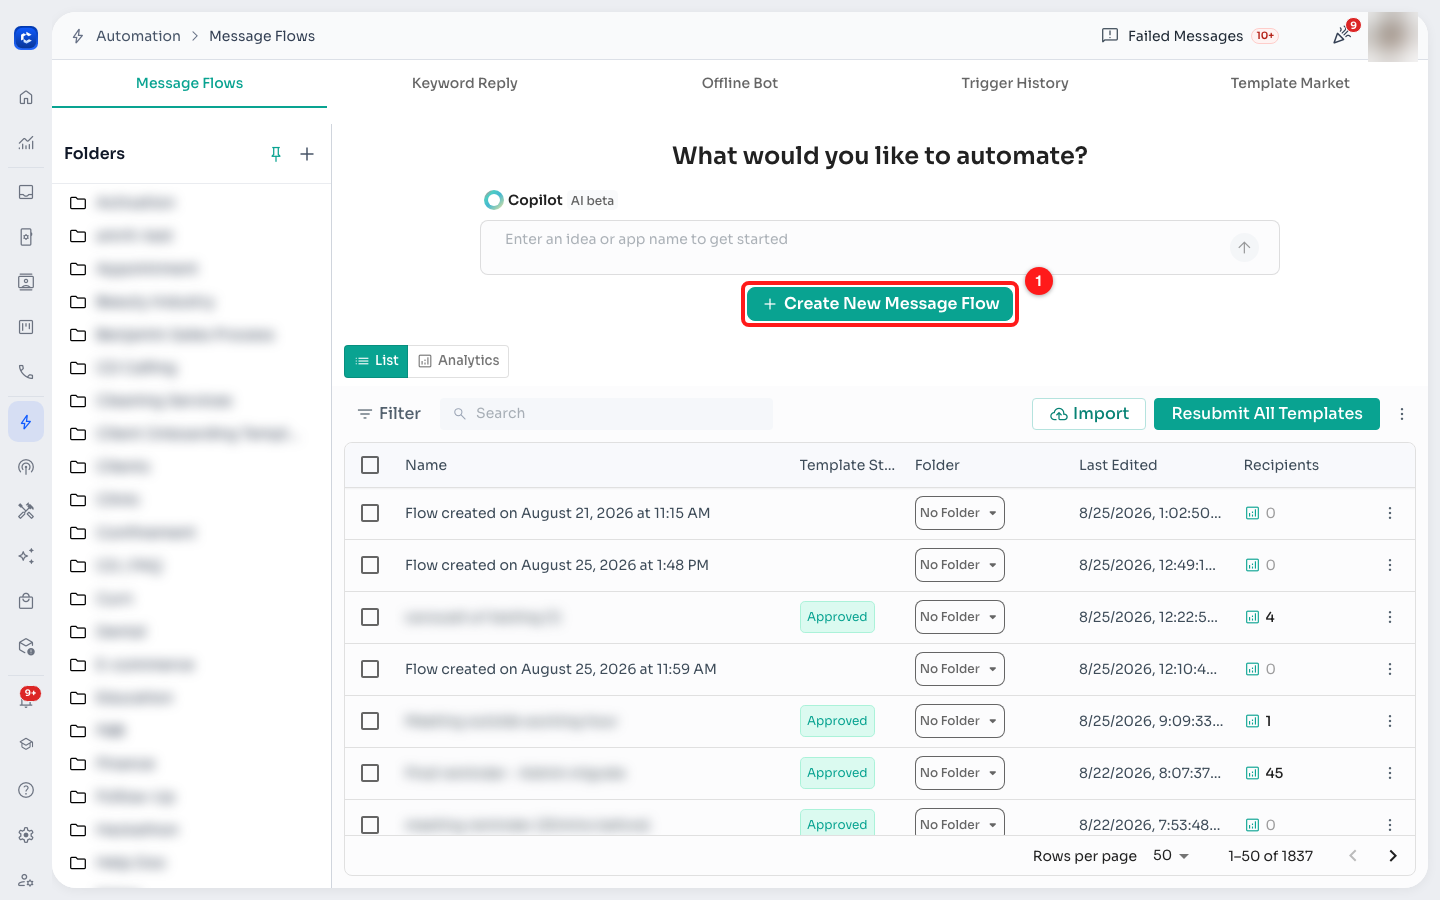Open the Filter options
The image size is (1440, 900).
pos(389,414)
